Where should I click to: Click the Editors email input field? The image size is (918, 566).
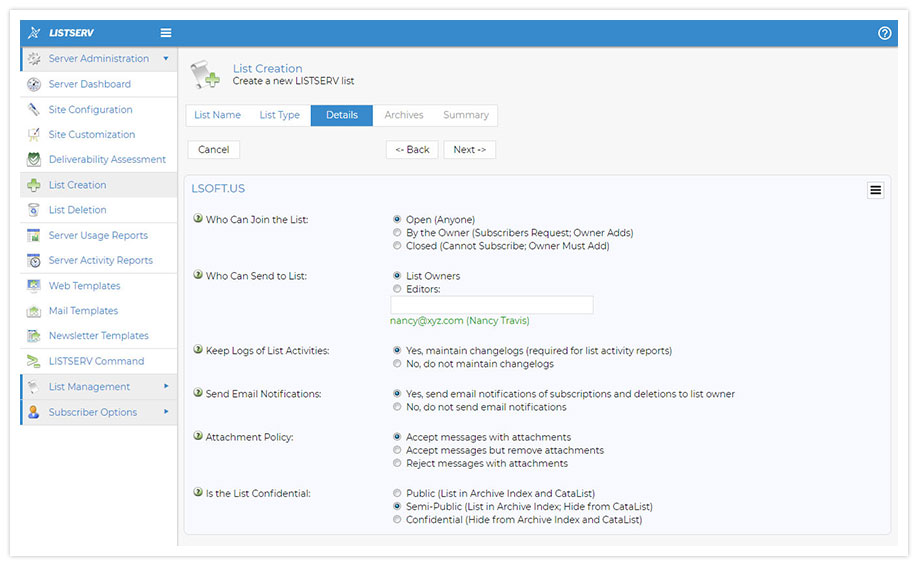492,305
